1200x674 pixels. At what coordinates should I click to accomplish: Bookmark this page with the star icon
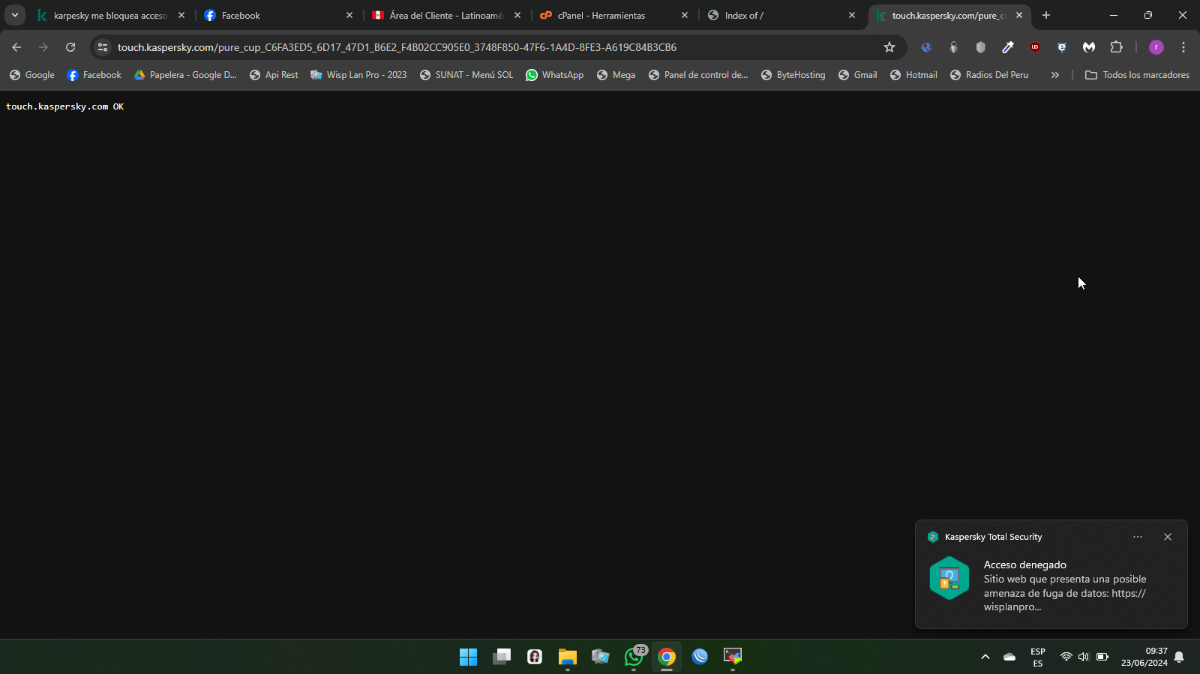889,47
